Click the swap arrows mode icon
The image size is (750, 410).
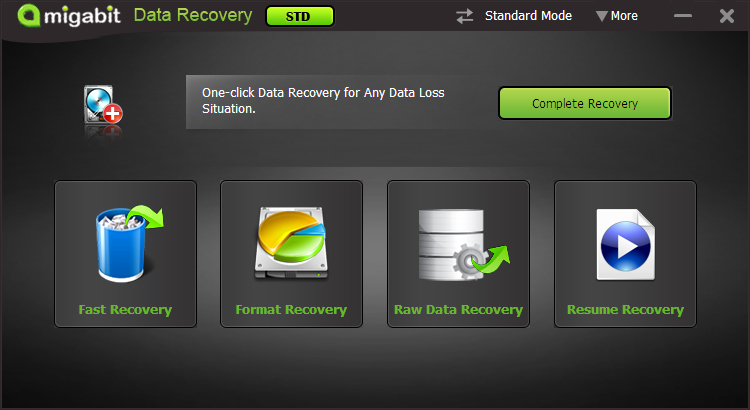(464, 16)
